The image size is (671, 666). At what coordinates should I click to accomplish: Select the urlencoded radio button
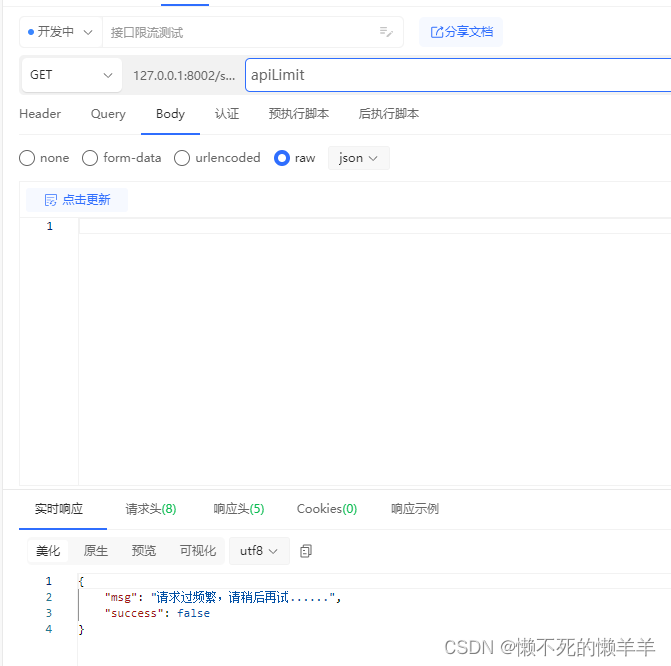click(x=182, y=158)
